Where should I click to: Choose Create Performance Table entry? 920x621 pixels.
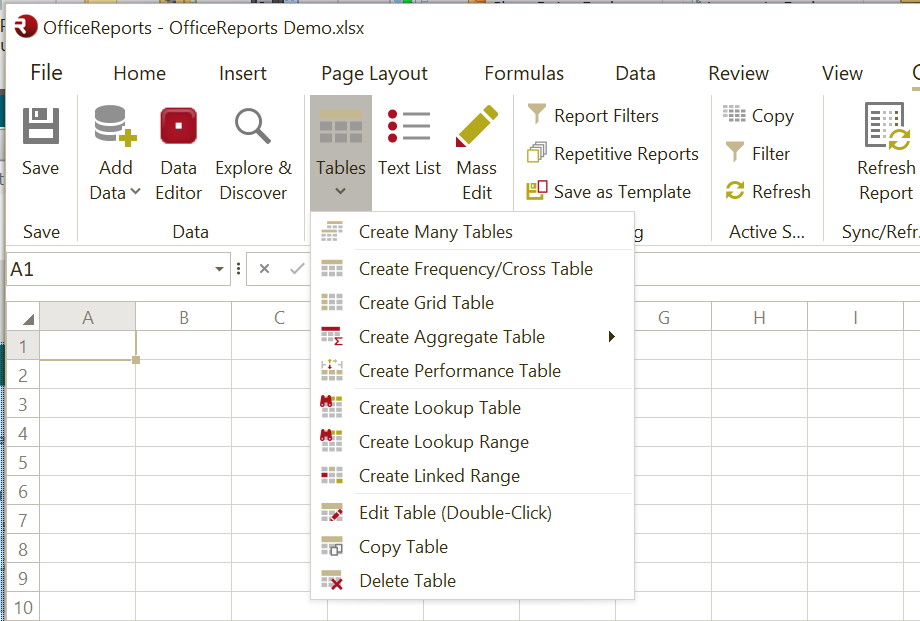[472, 371]
